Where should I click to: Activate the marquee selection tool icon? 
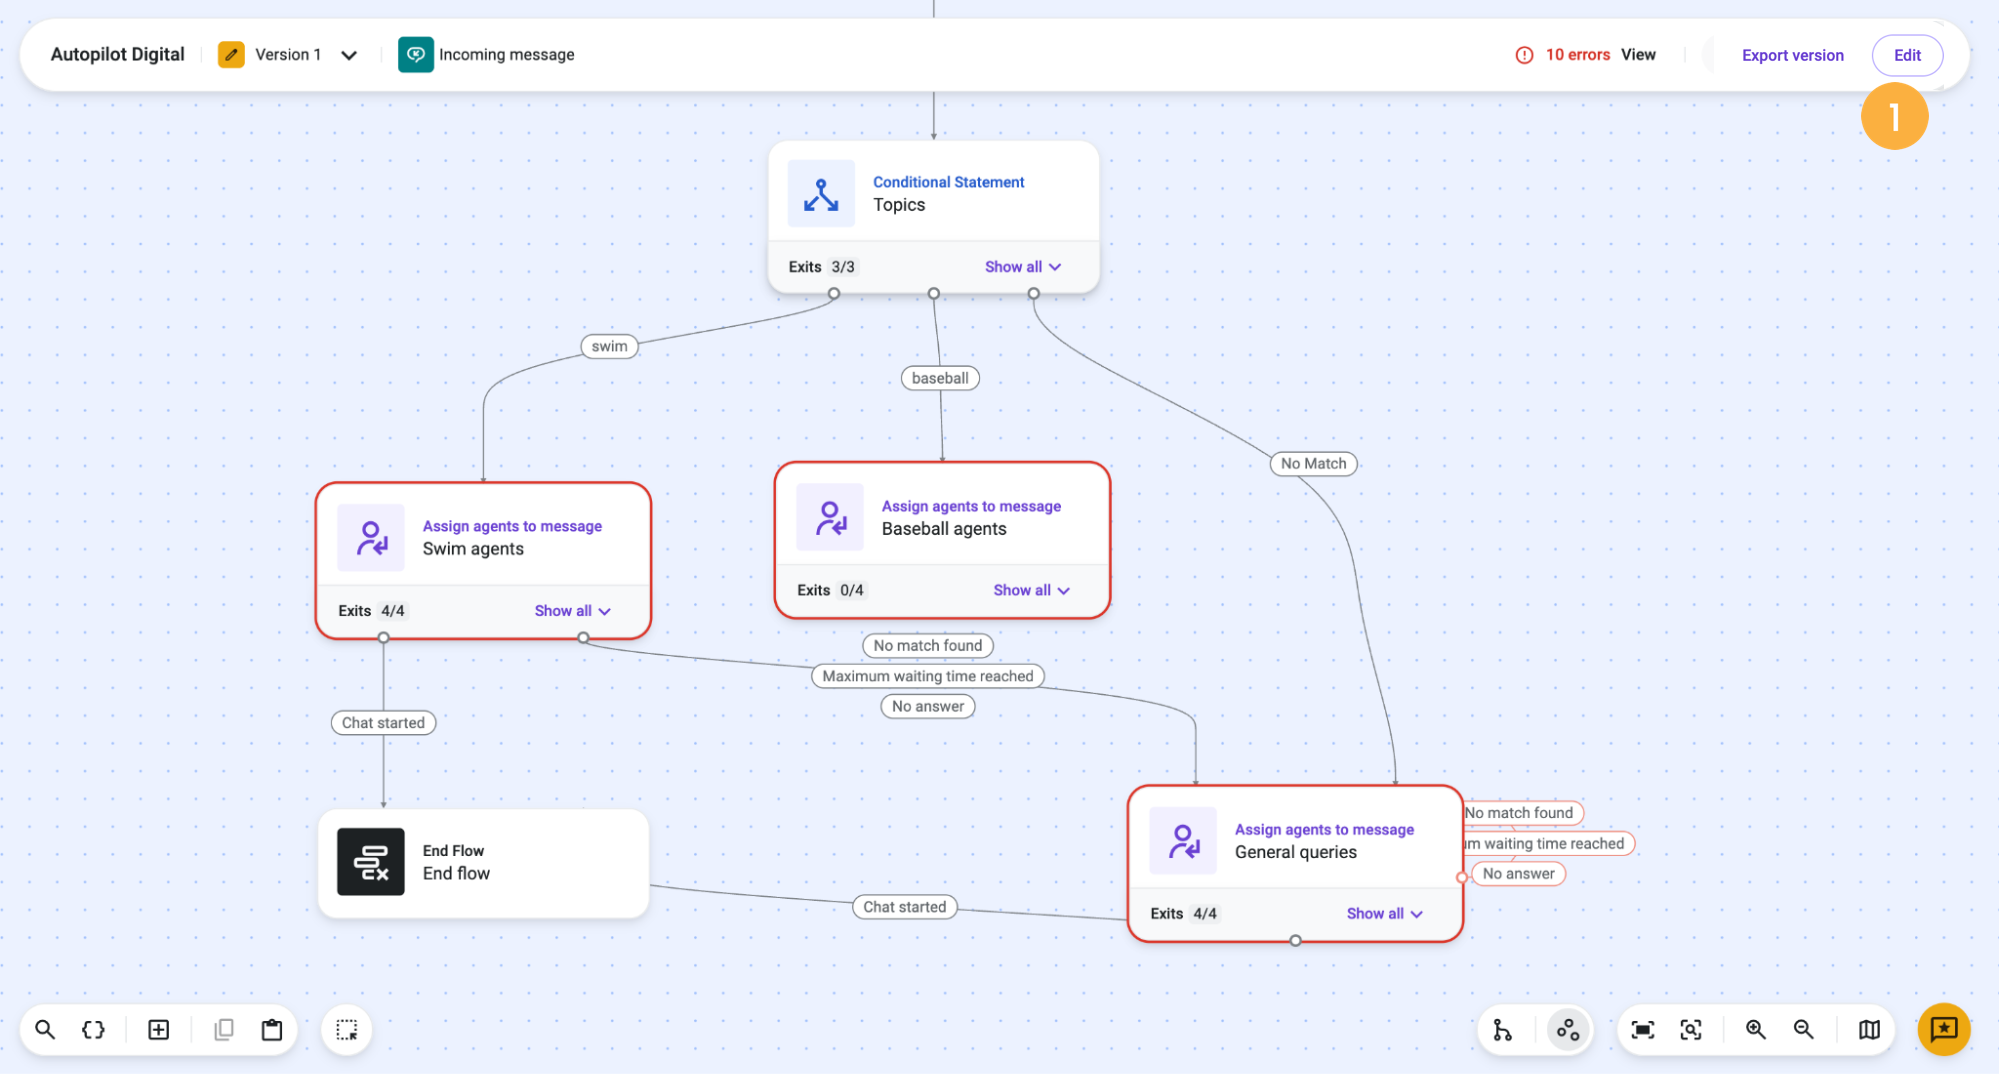pos(347,1029)
